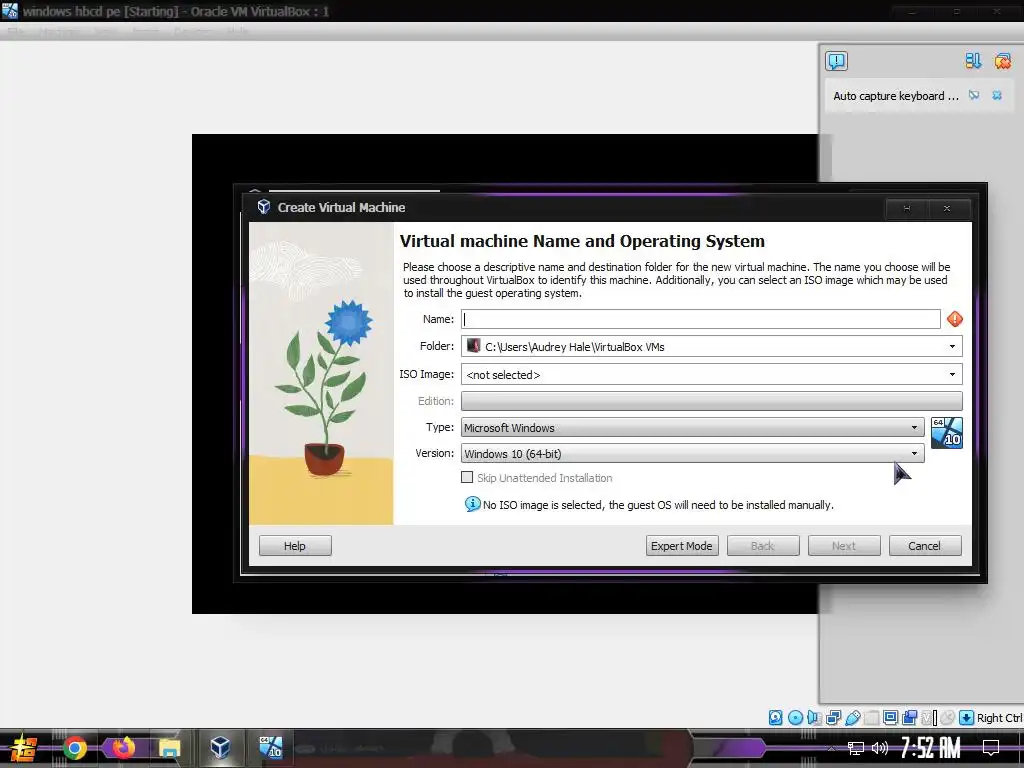Image resolution: width=1024 pixels, height=768 pixels.
Task: Cancel the Create Virtual Machine dialog
Action: [x=925, y=545]
